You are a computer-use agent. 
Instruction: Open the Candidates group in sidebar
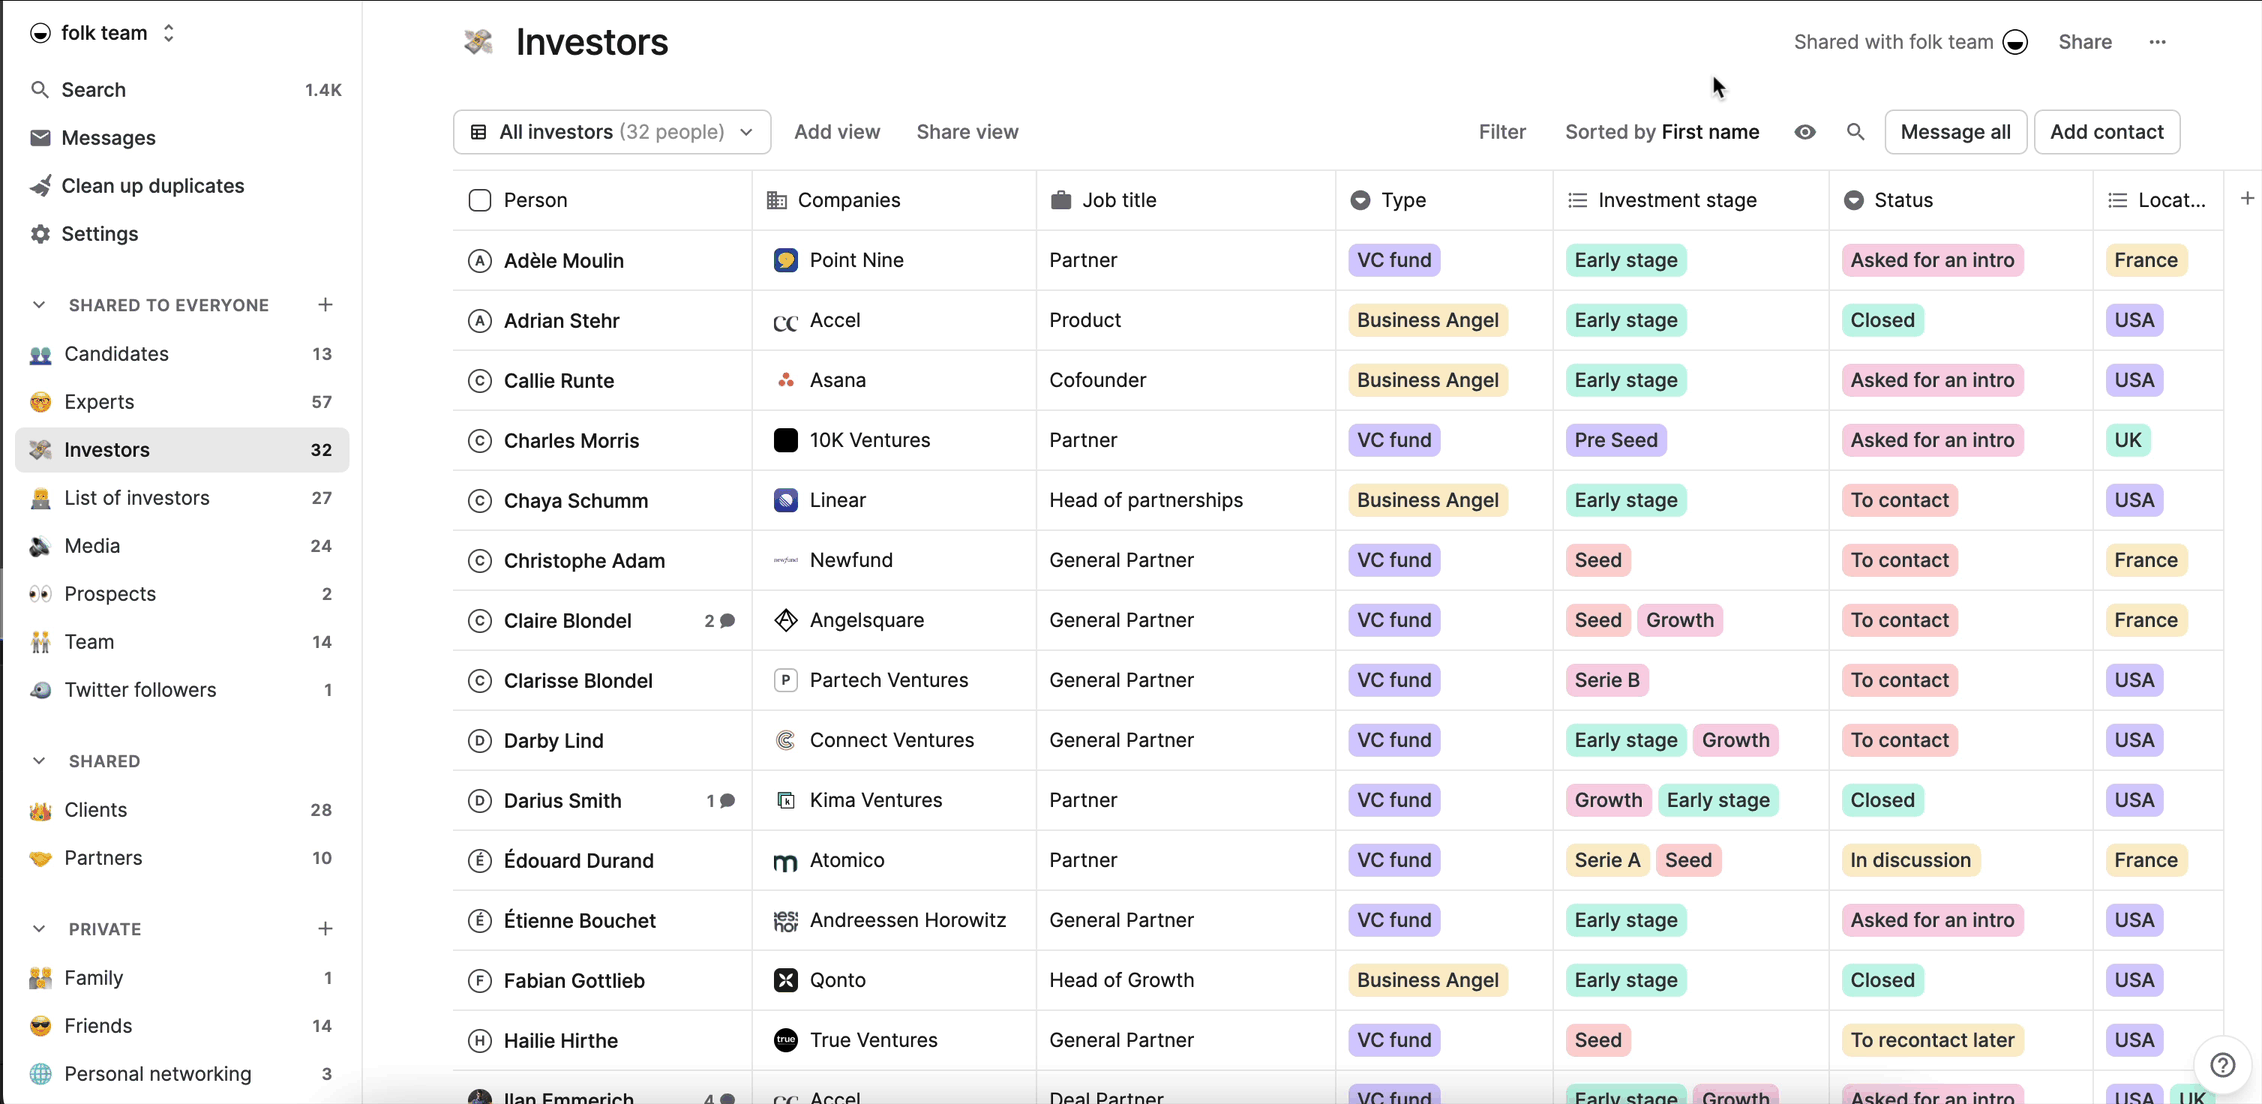point(116,354)
